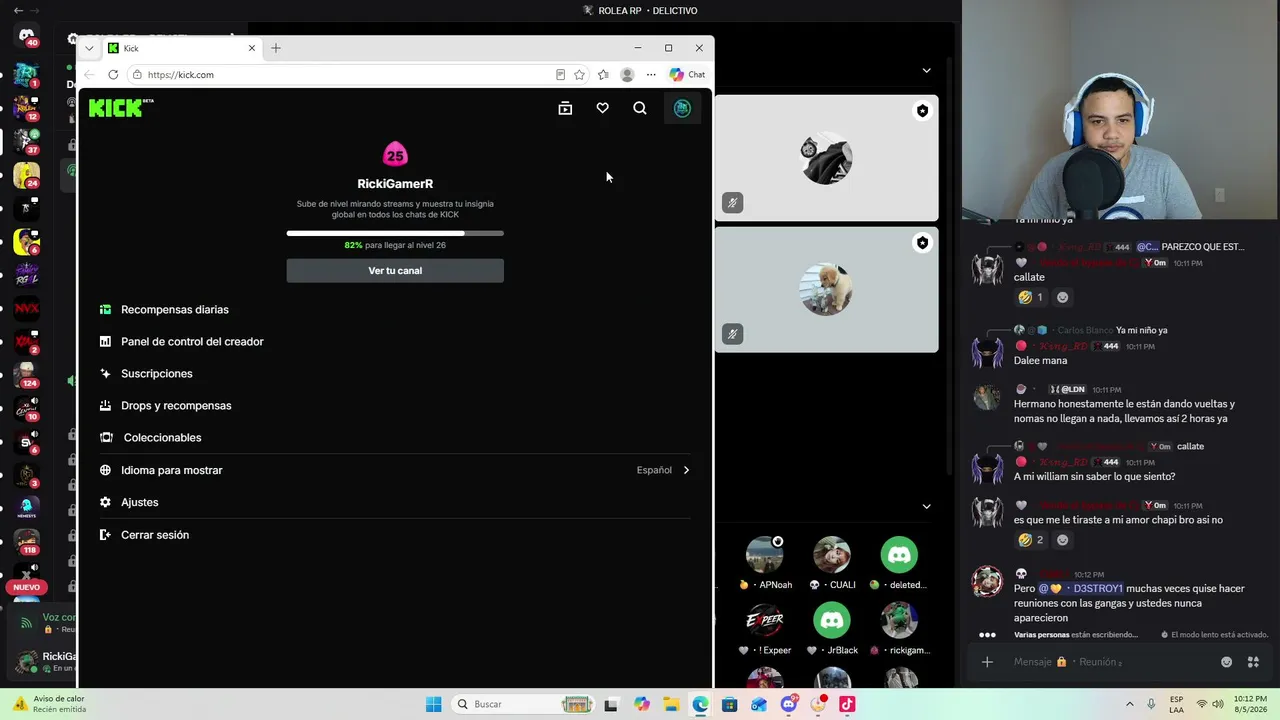Screen dimensions: 1280x720
Task: Expand the Idioma para mostrar Español chevron
Action: pyautogui.click(x=686, y=470)
